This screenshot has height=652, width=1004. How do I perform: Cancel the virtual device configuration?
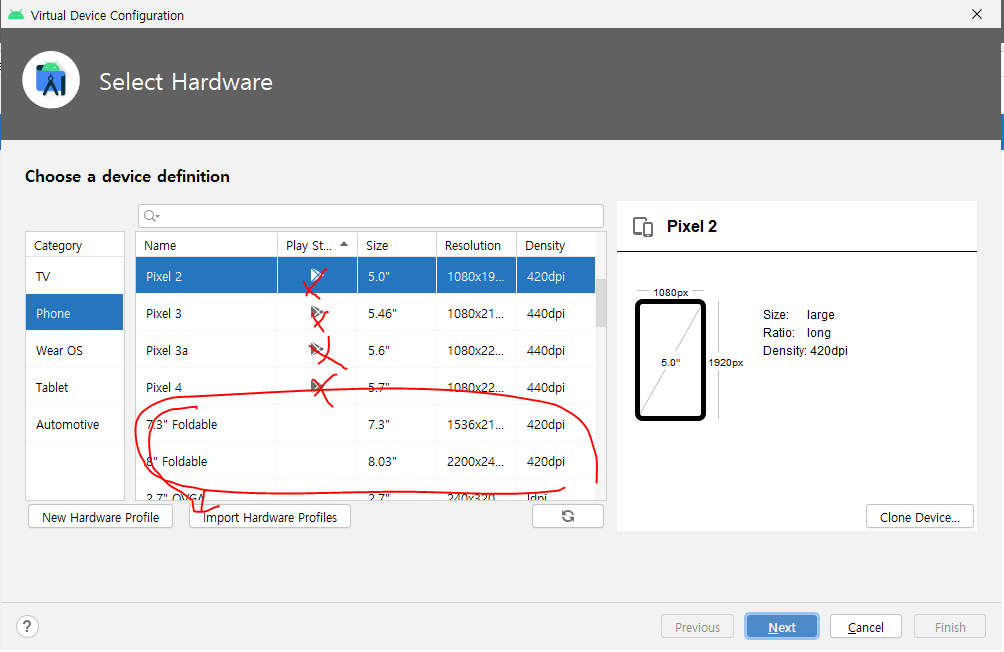tap(866, 626)
